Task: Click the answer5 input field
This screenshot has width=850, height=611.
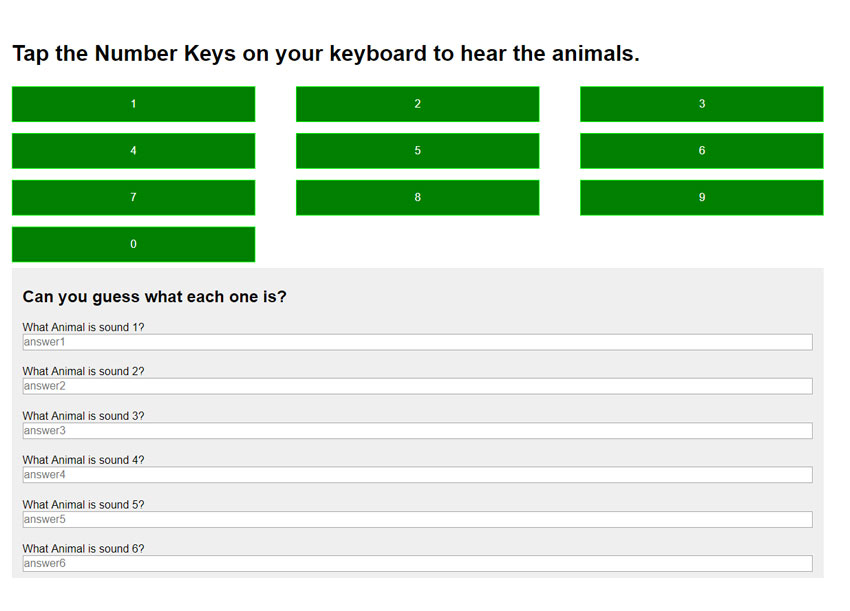Action: pyautogui.click(x=417, y=519)
